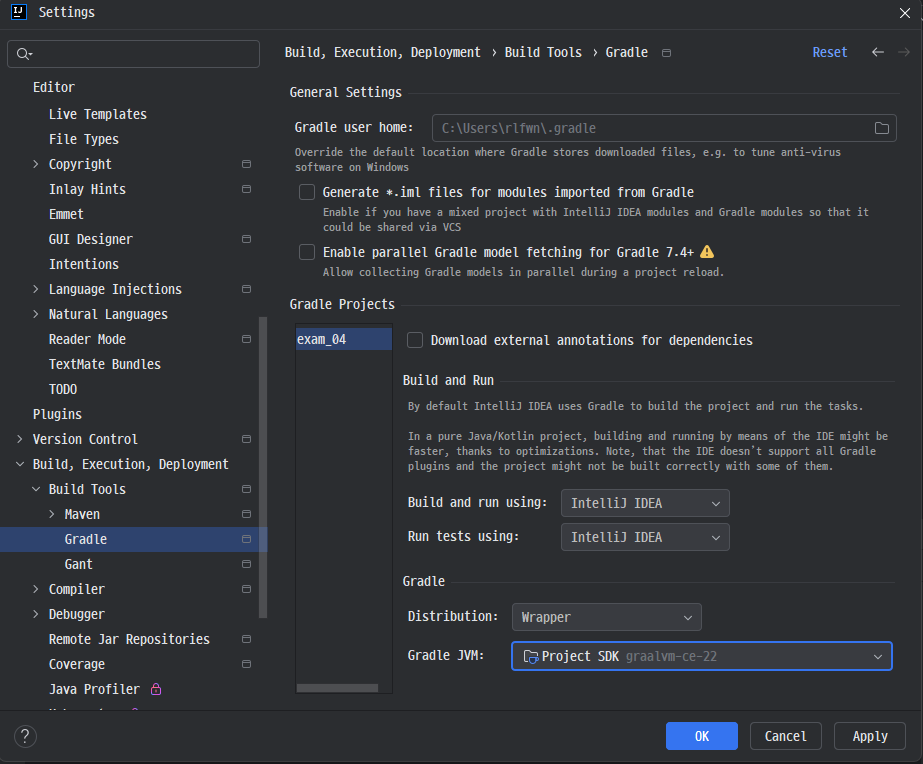Click Build, Execution, Deployment breadcrumb
The width and height of the screenshot is (923, 764).
click(383, 52)
